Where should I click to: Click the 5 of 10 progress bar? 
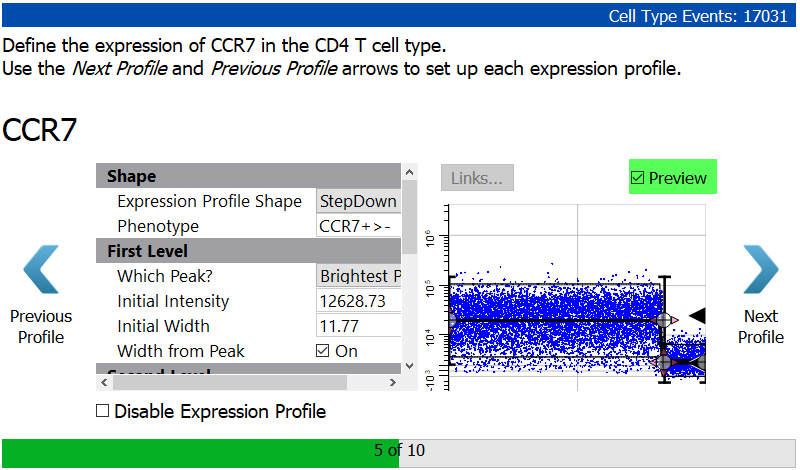[399, 451]
